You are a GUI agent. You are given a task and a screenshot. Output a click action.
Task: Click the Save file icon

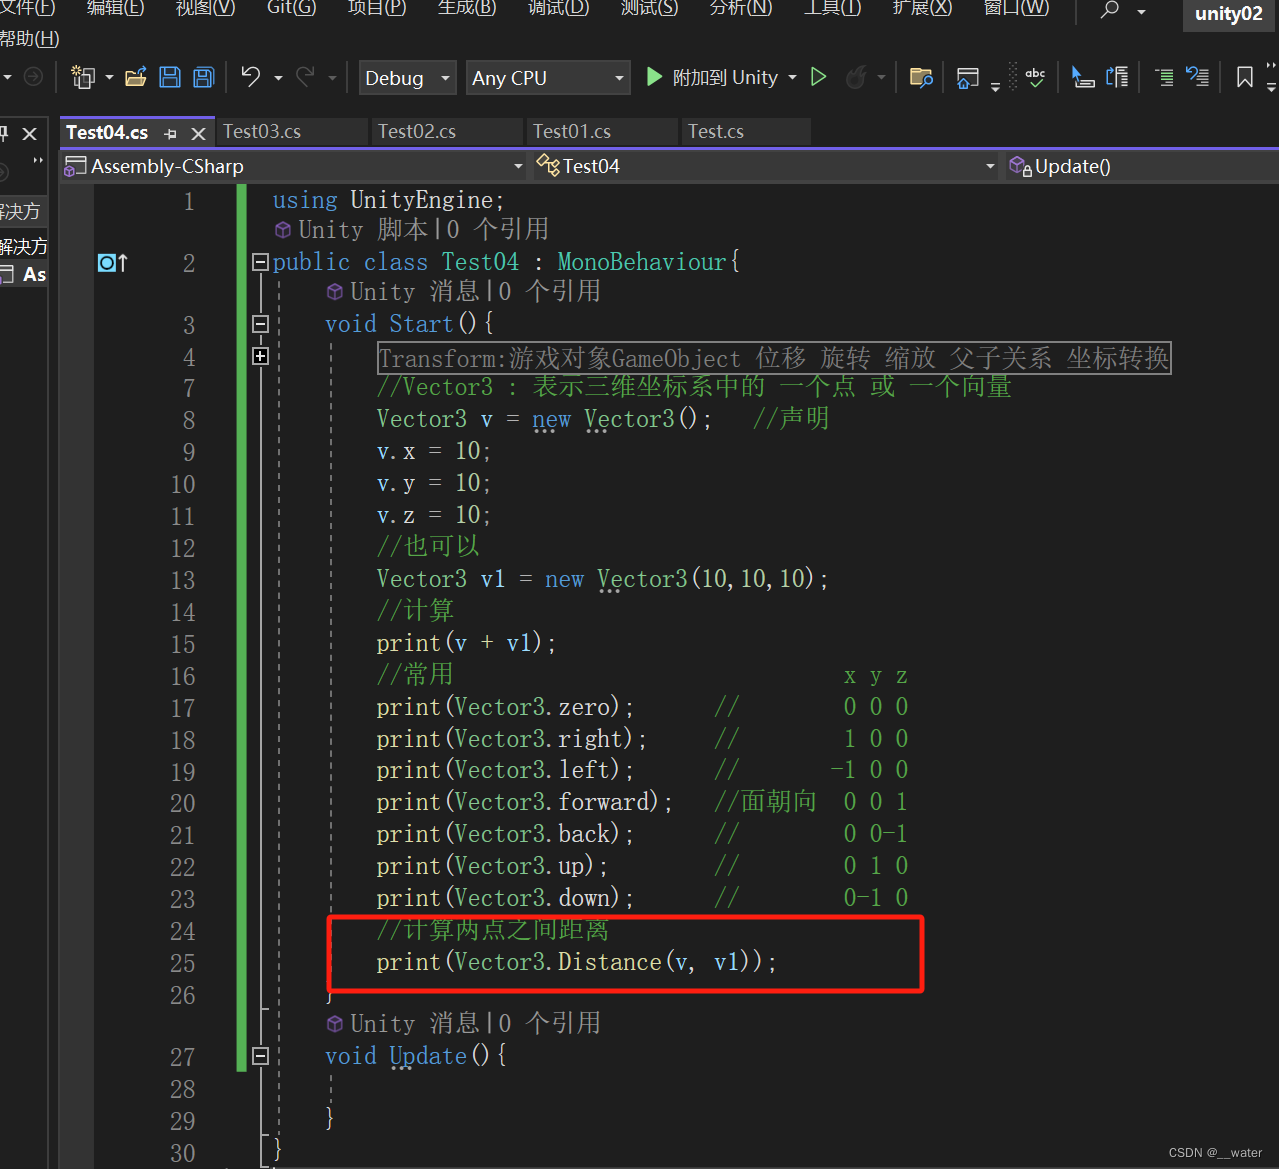170,77
